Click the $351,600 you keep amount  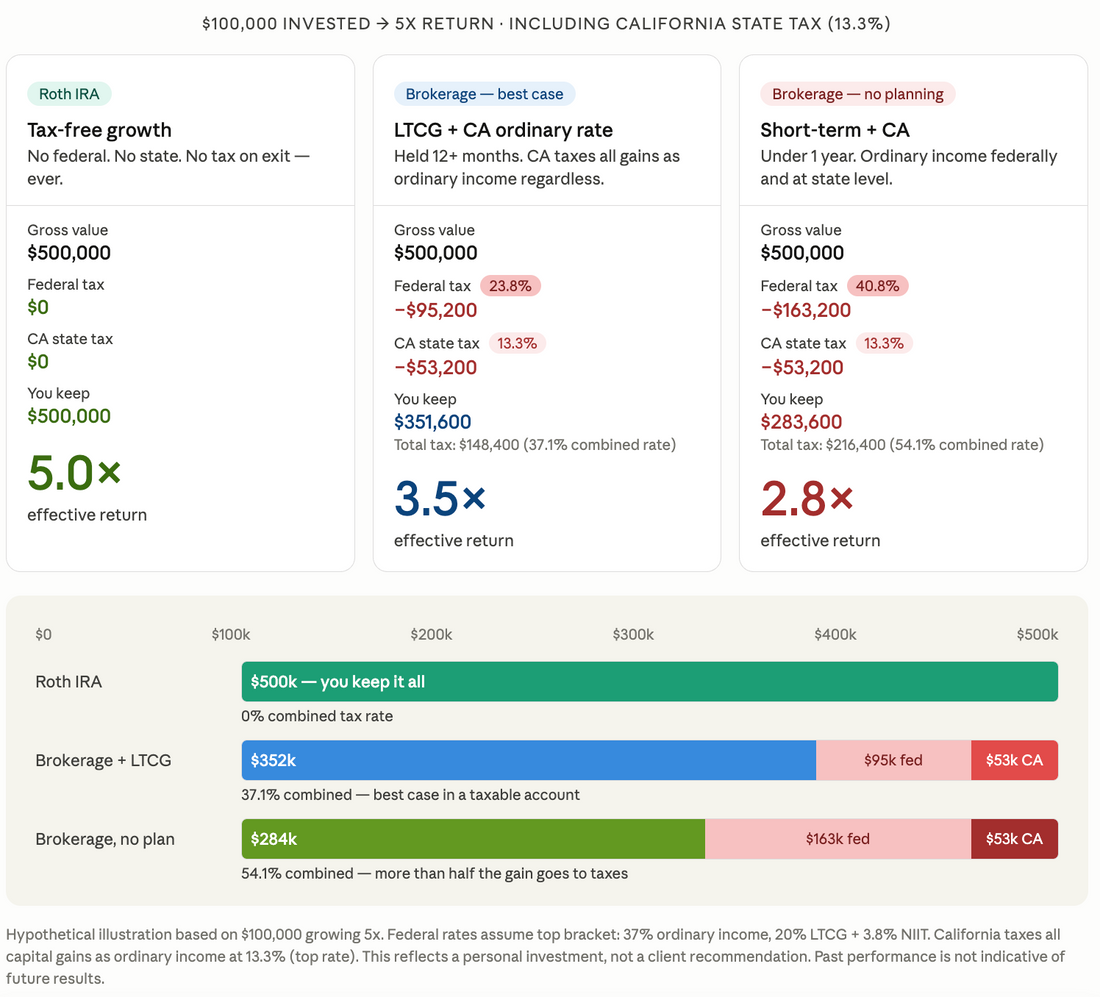432,422
